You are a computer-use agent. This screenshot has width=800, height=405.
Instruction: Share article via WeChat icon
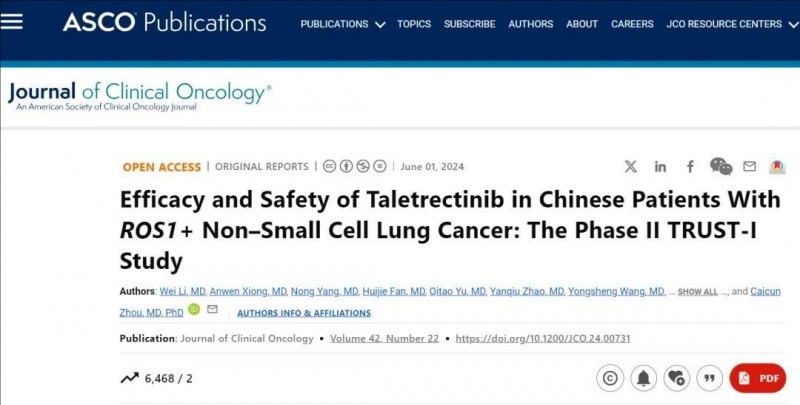[x=721, y=166]
